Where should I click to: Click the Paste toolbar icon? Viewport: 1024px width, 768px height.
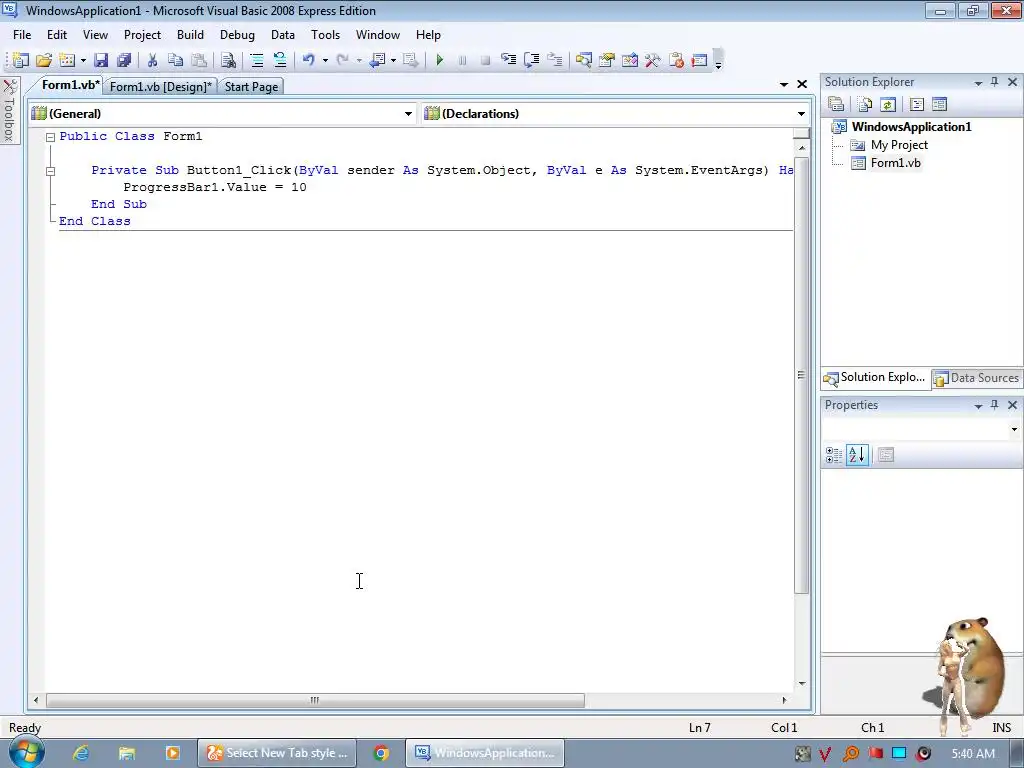point(199,60)
